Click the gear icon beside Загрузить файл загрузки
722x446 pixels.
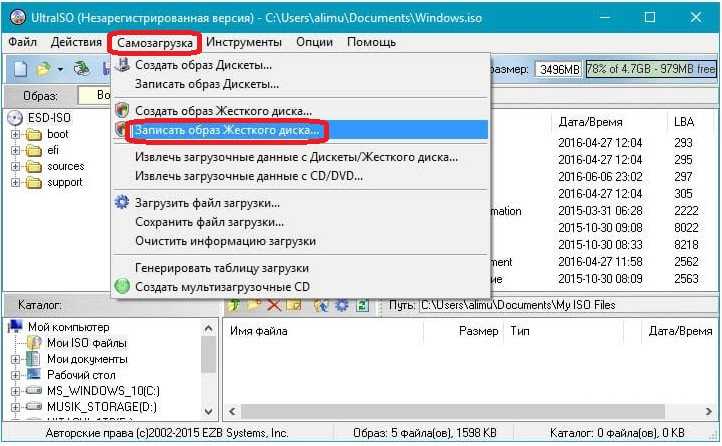point(122,202)
